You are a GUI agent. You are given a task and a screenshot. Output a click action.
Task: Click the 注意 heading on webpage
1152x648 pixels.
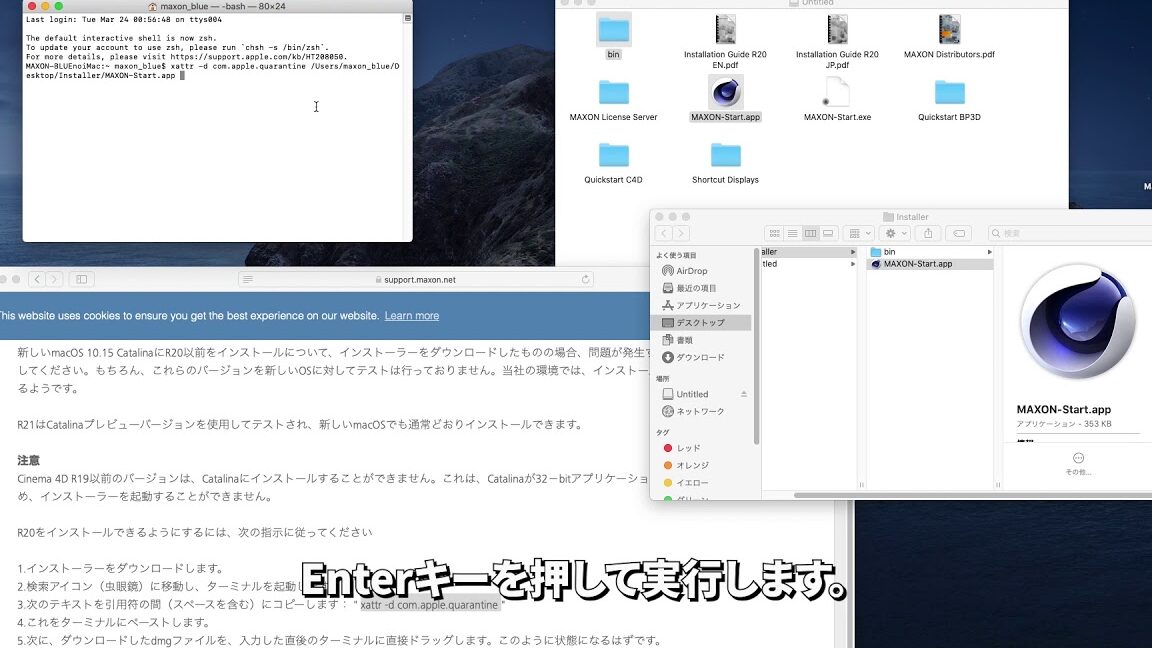click(x=29, y=460)
